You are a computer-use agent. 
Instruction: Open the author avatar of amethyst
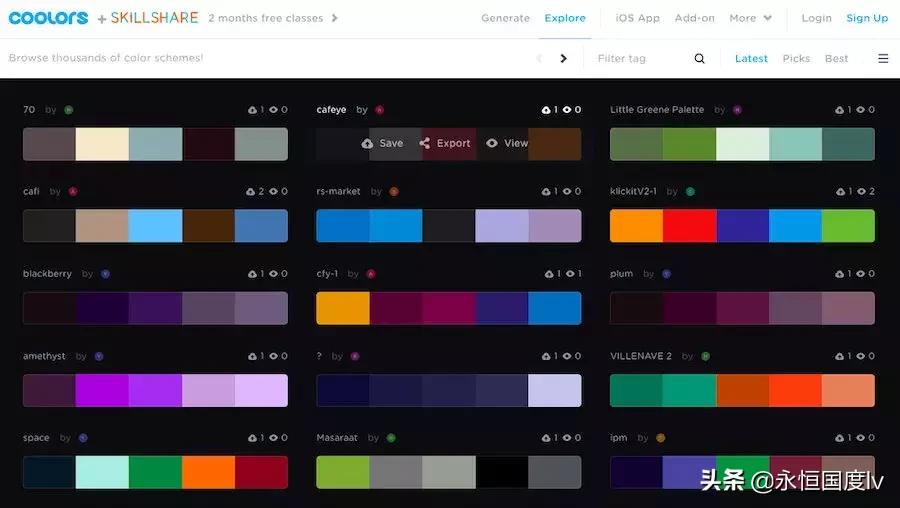tap(99, 356)
